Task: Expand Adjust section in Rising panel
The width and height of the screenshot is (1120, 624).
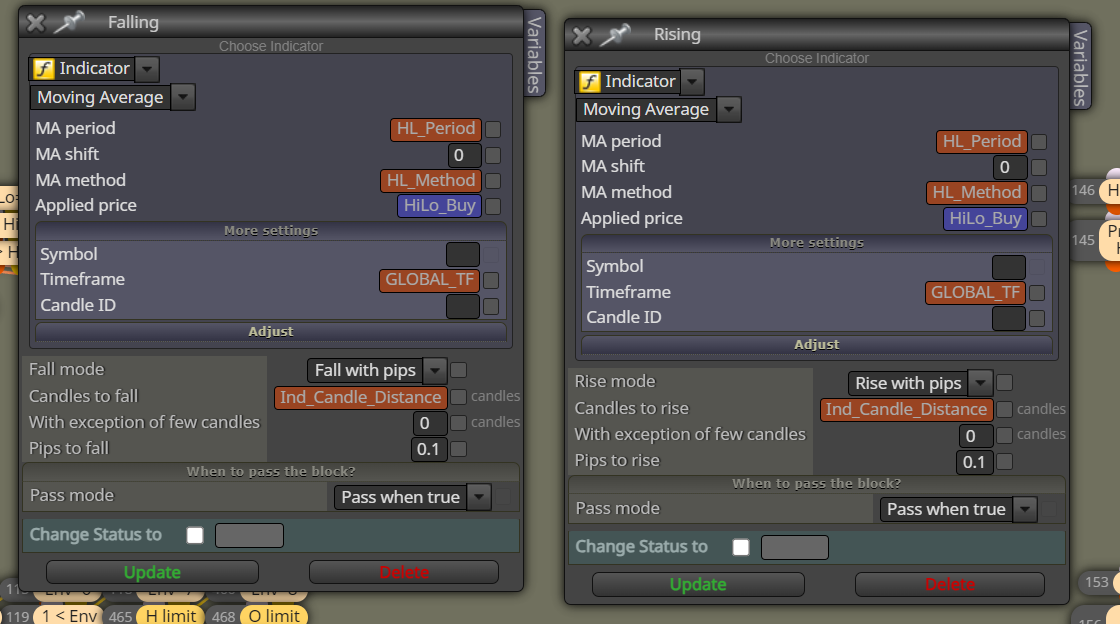Action: 816,344
